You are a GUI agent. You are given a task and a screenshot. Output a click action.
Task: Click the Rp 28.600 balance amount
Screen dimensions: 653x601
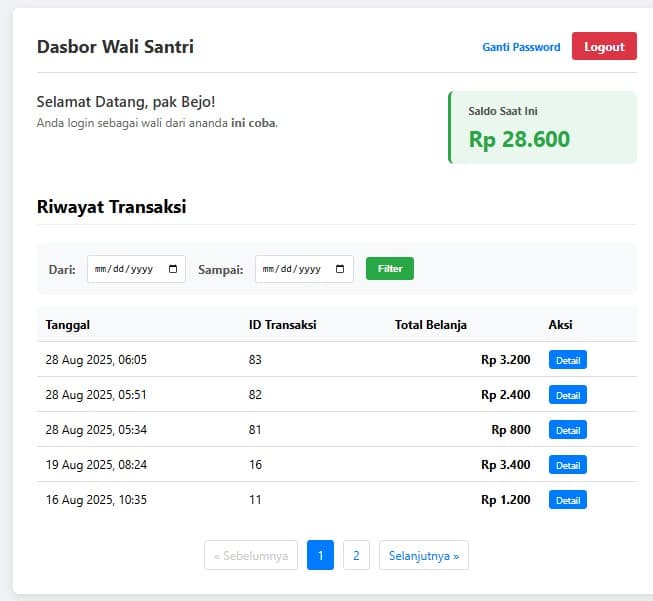click(x=519, y=139)
